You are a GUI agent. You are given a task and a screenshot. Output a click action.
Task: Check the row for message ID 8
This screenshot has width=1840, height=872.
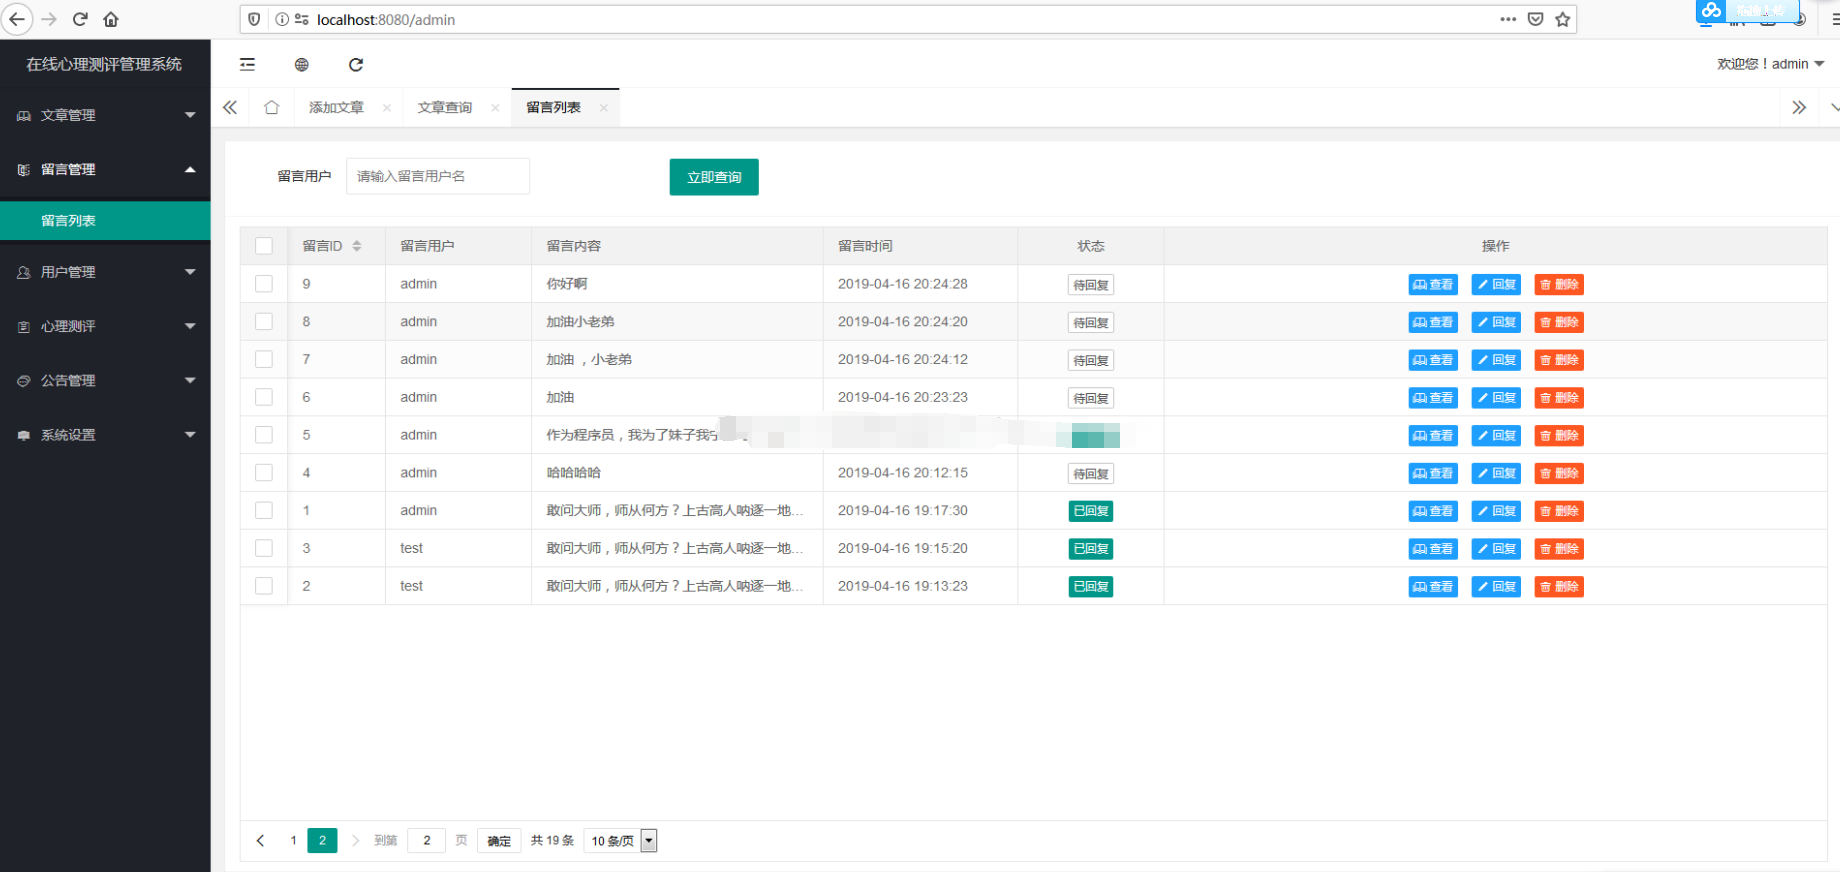coord(264,321)
